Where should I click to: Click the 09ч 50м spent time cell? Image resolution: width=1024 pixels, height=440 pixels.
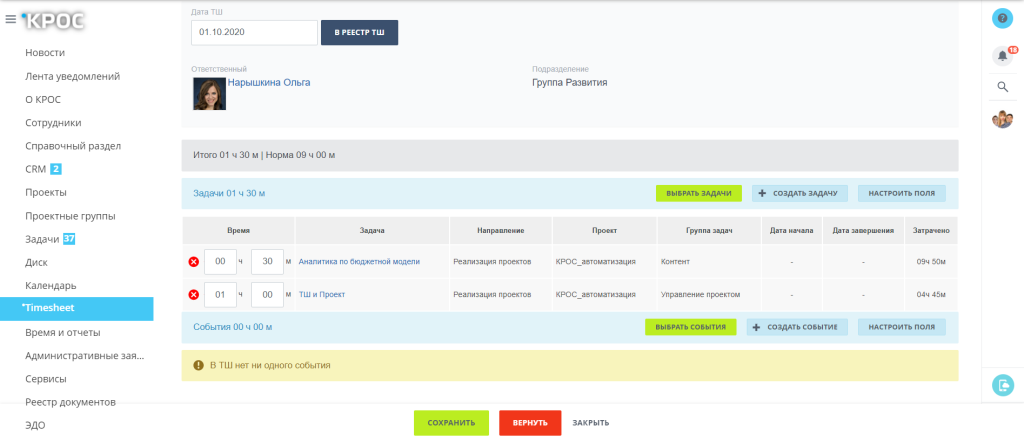(931, 262)
